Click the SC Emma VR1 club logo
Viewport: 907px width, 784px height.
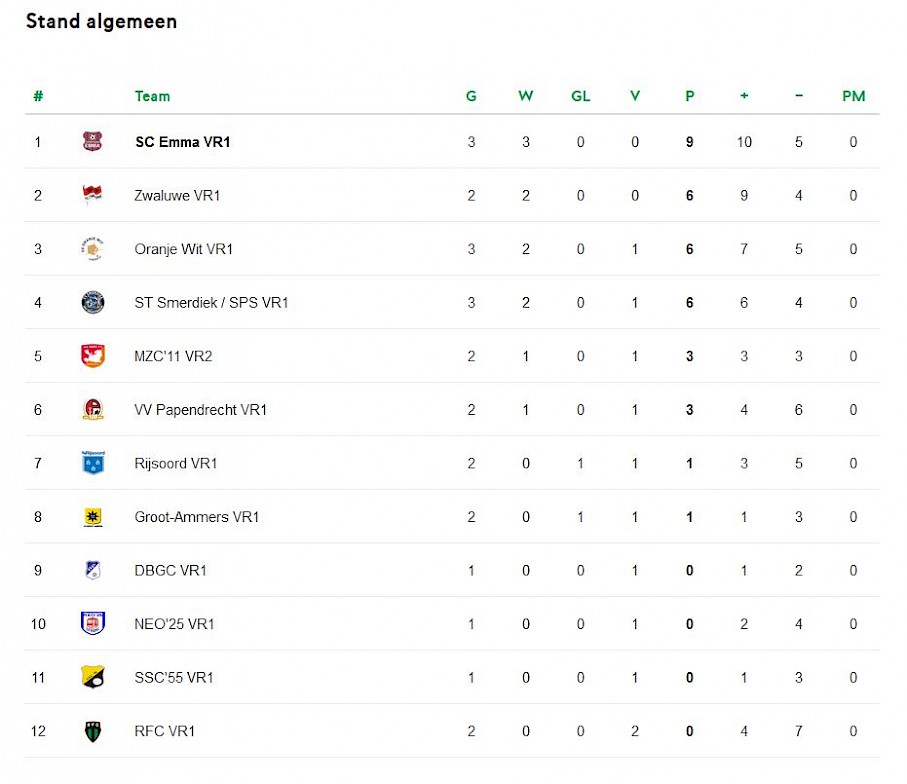click(92, 142)
